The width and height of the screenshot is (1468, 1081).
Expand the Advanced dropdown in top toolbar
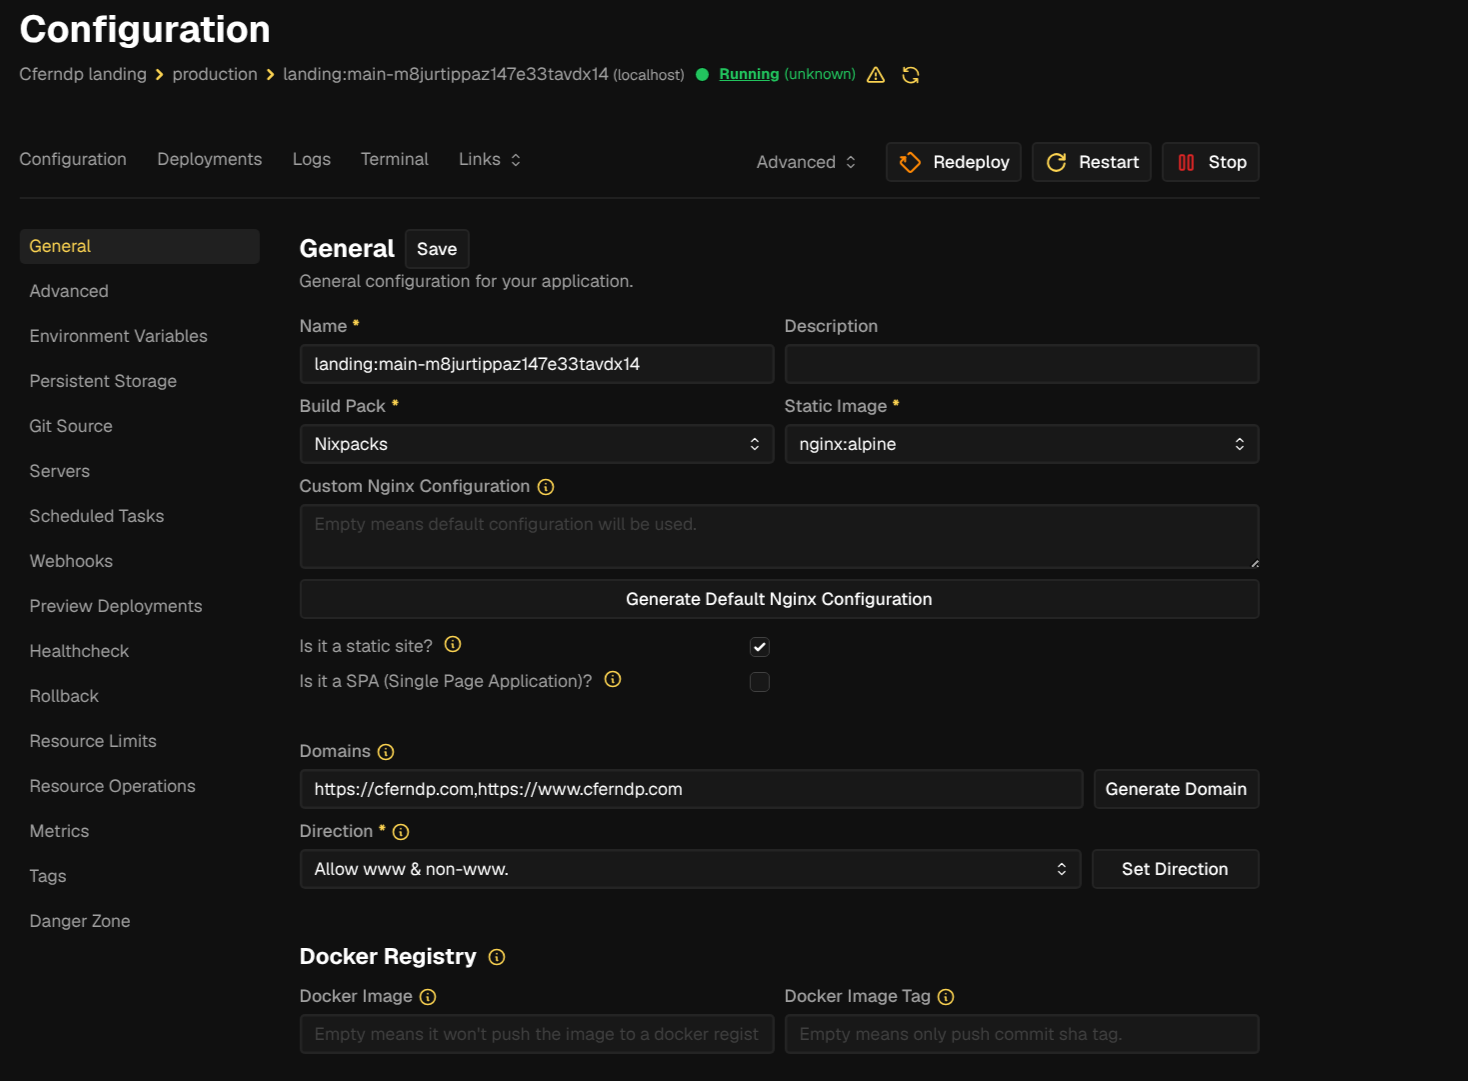click(x=806, y=162)
